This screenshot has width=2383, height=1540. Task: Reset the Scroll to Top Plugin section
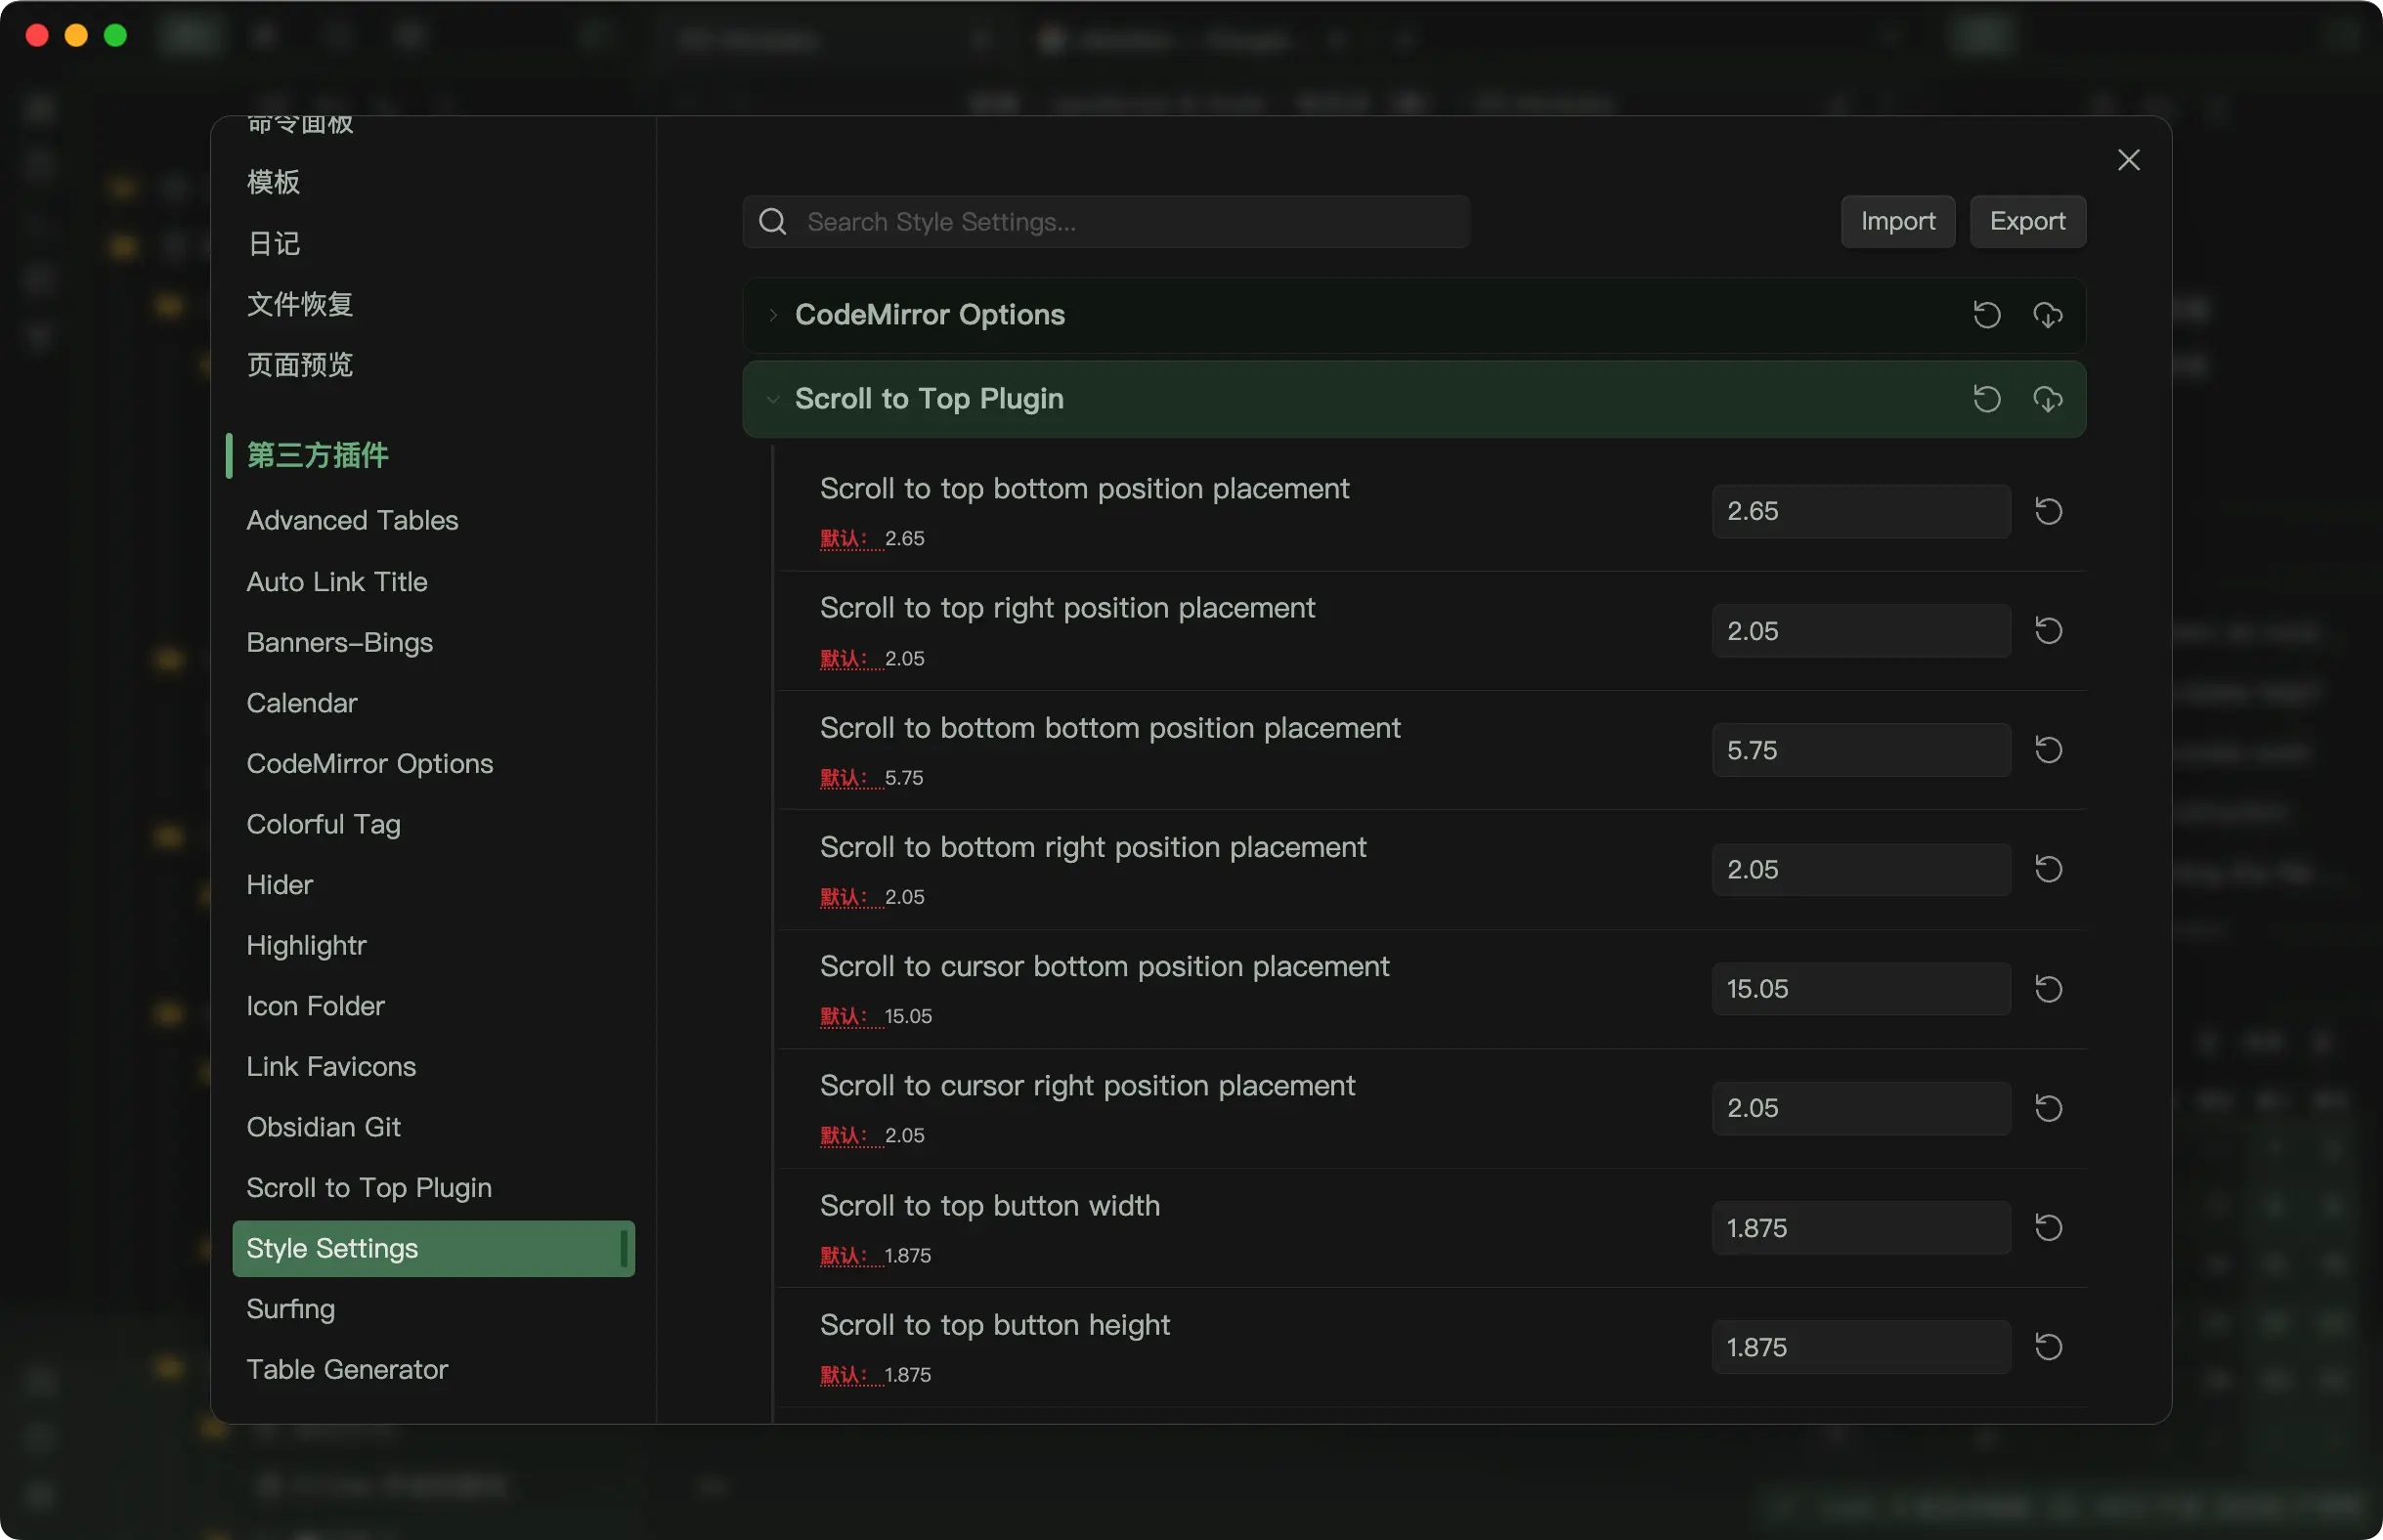pyautogui.click(x=1986, y=399)
